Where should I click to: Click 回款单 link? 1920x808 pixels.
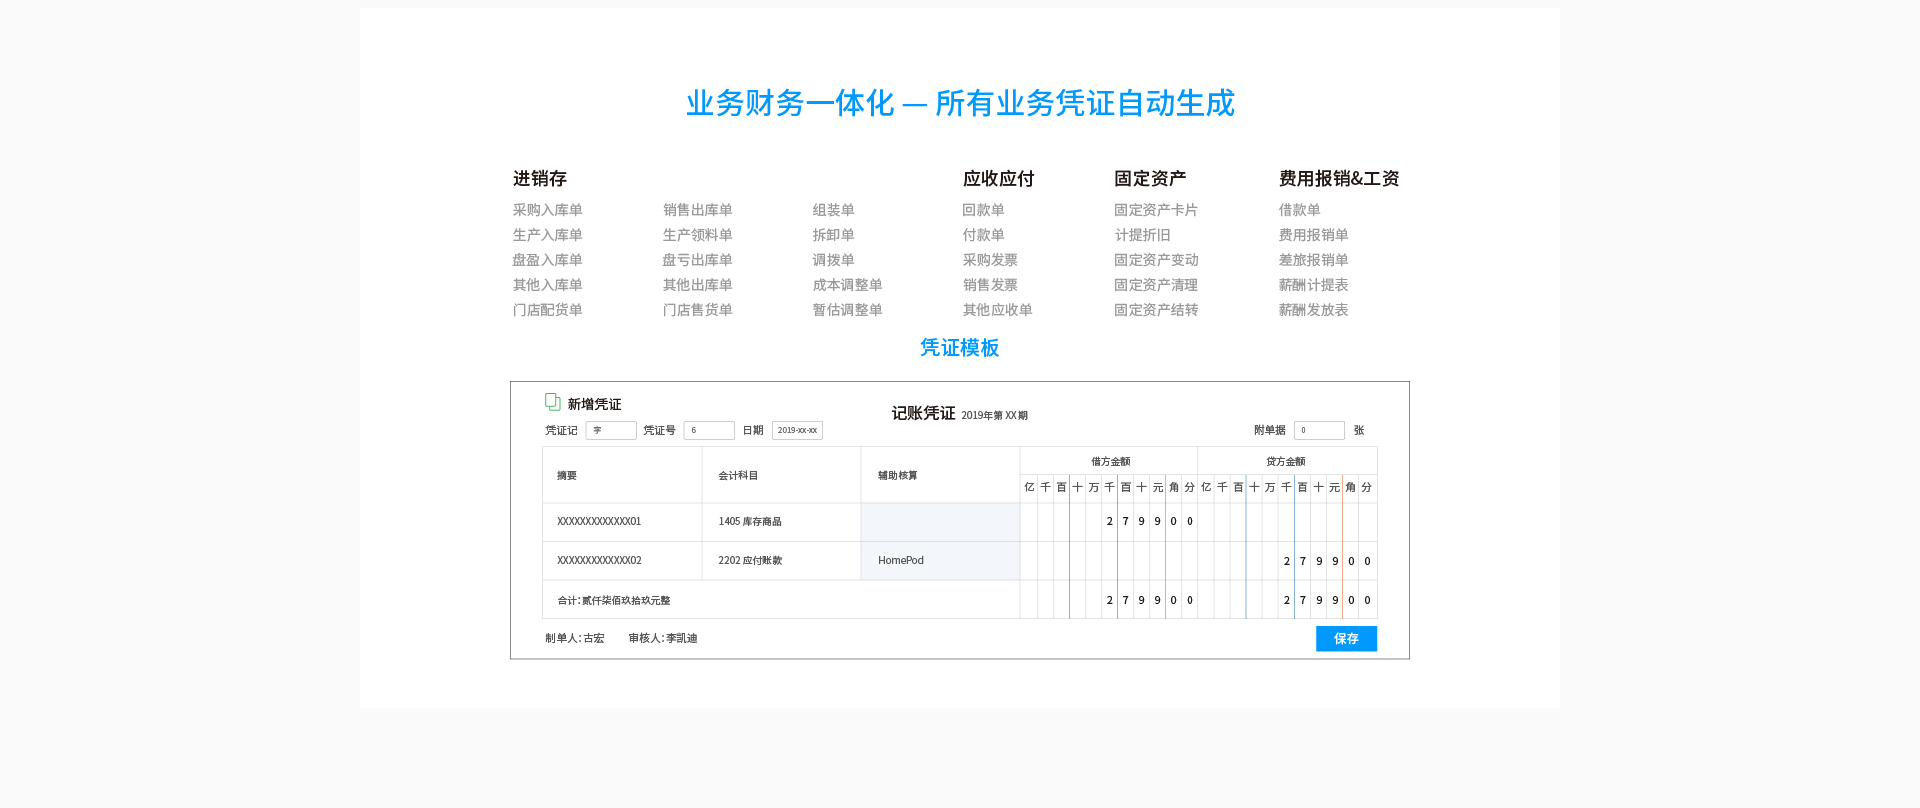tap(983, 210)
